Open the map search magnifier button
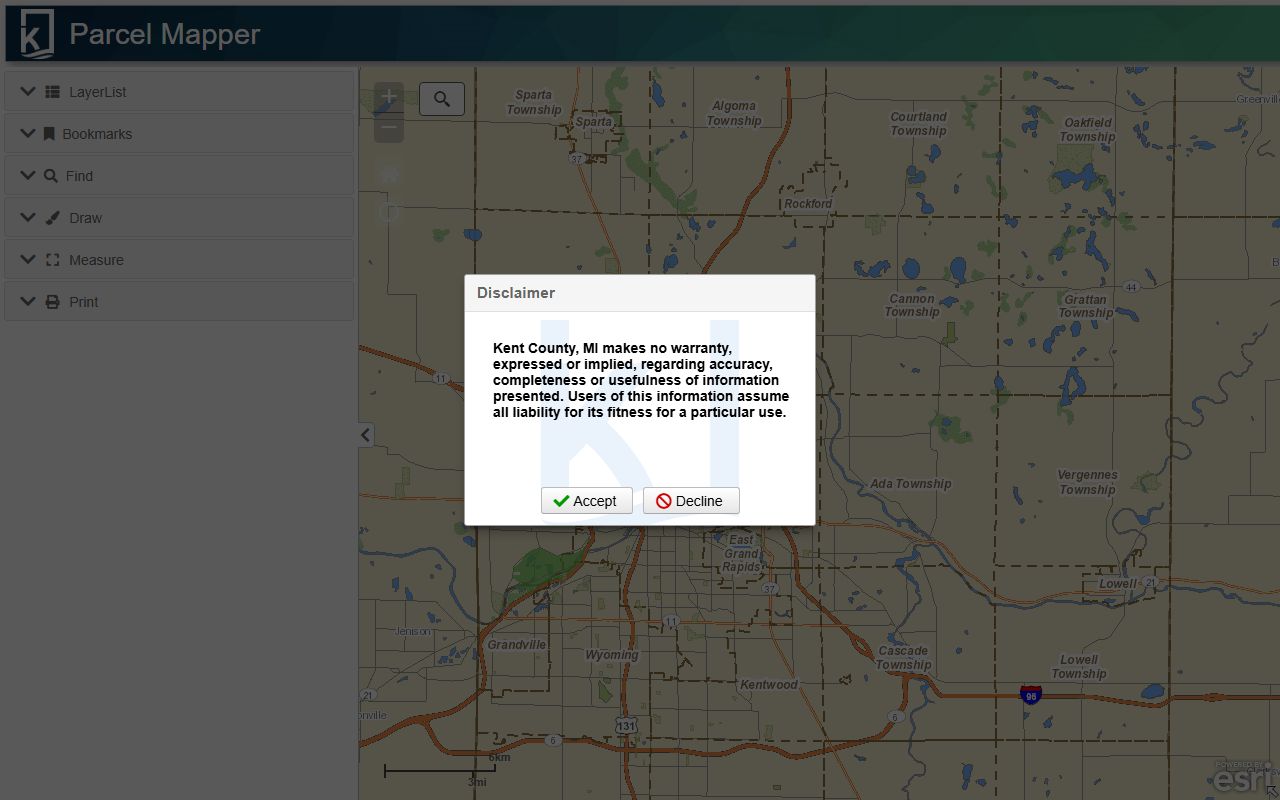Image resolution: width=1280 pixels, height=800 pixels. (442, 99)
